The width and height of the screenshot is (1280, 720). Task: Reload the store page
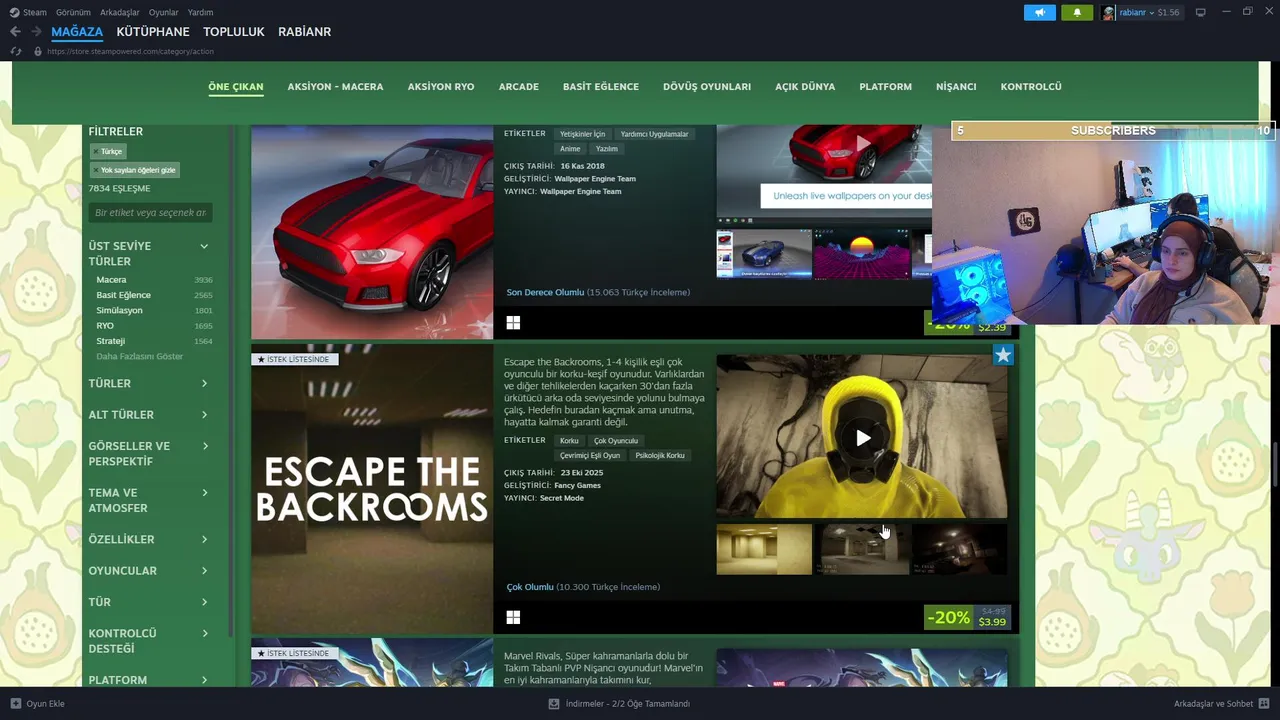pyautogui.click(x=16, y=51)
